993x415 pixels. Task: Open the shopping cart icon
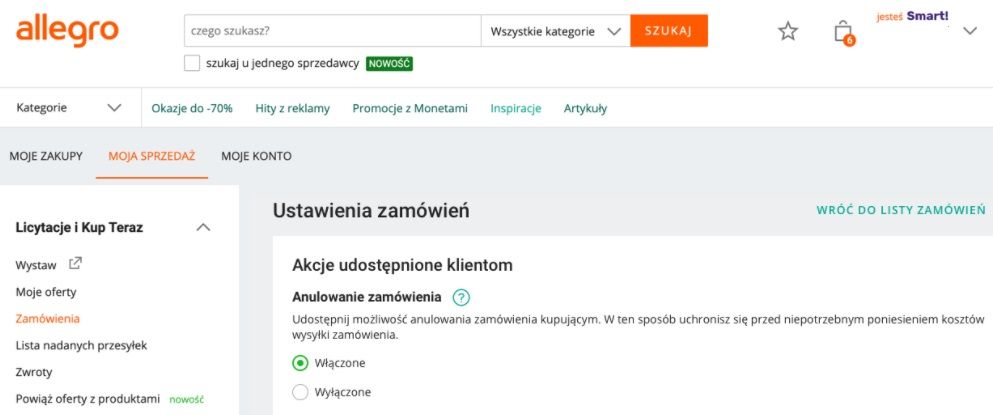click(x=843, y=32)
